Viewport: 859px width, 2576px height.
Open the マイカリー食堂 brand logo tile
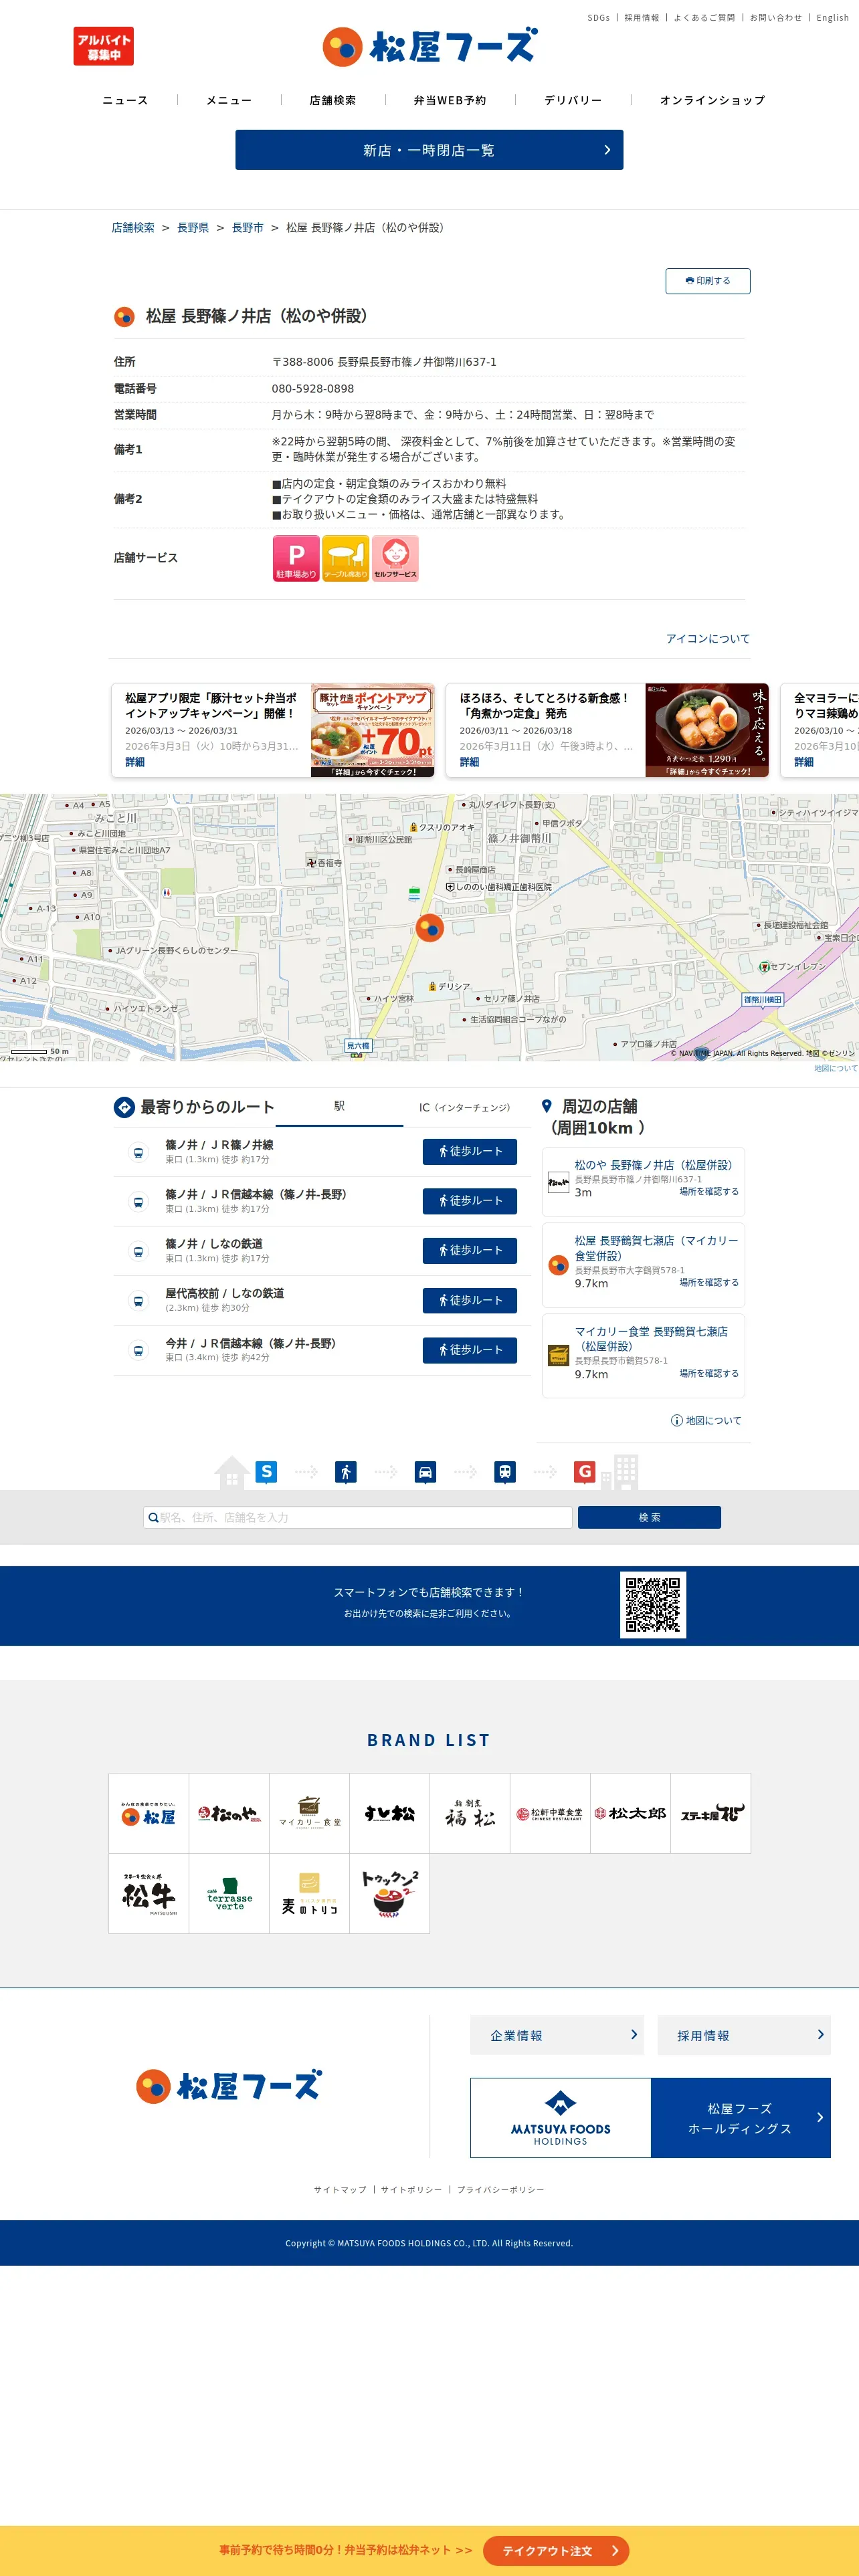coord(309,1814)
